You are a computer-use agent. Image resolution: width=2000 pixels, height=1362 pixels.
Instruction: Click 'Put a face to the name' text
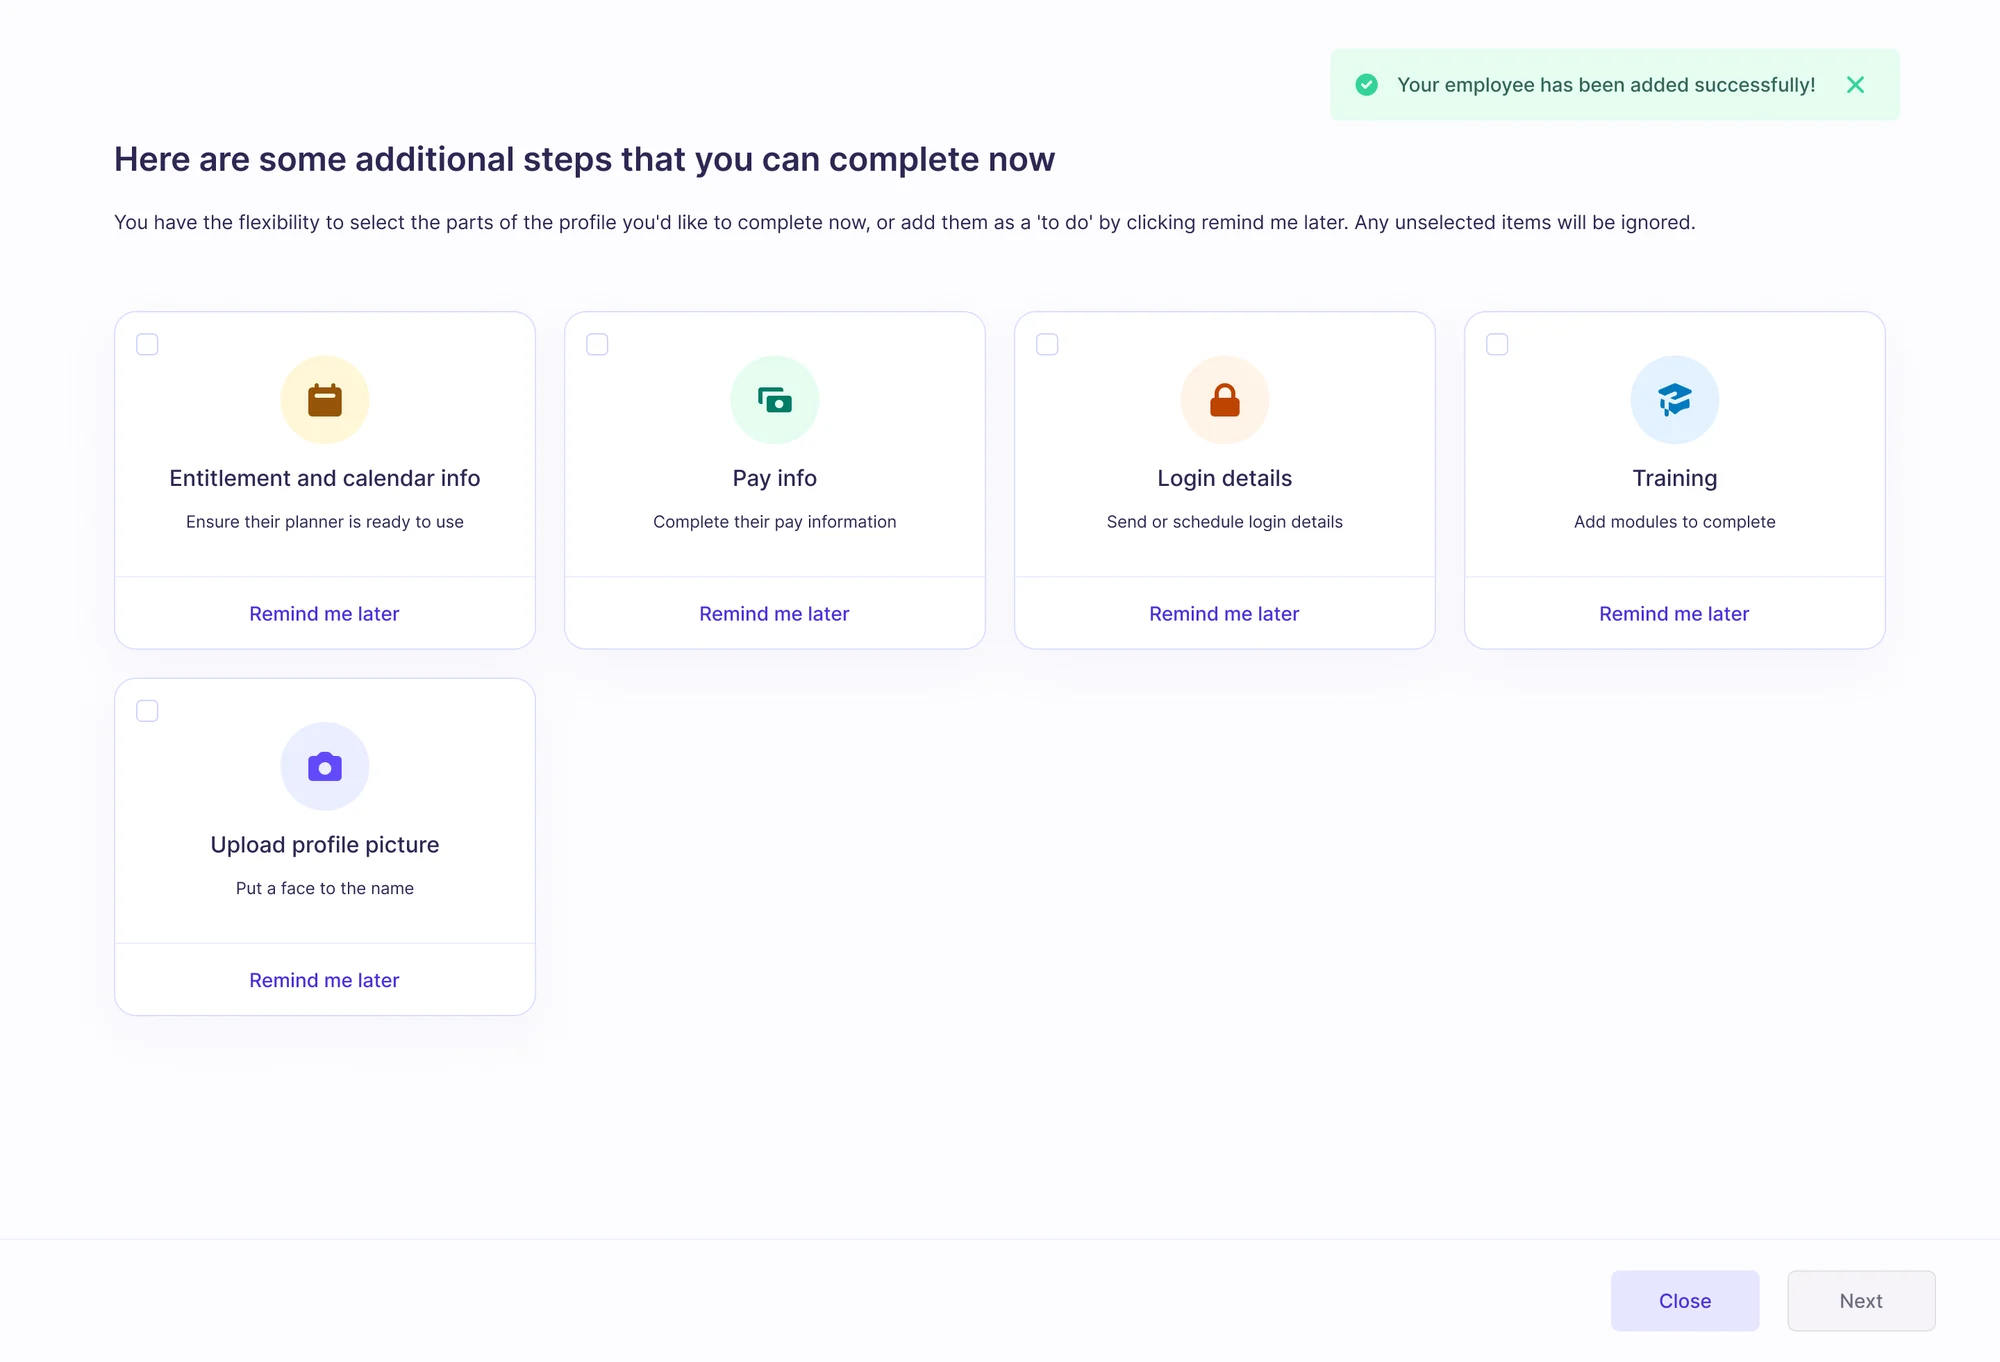point(325,889)
